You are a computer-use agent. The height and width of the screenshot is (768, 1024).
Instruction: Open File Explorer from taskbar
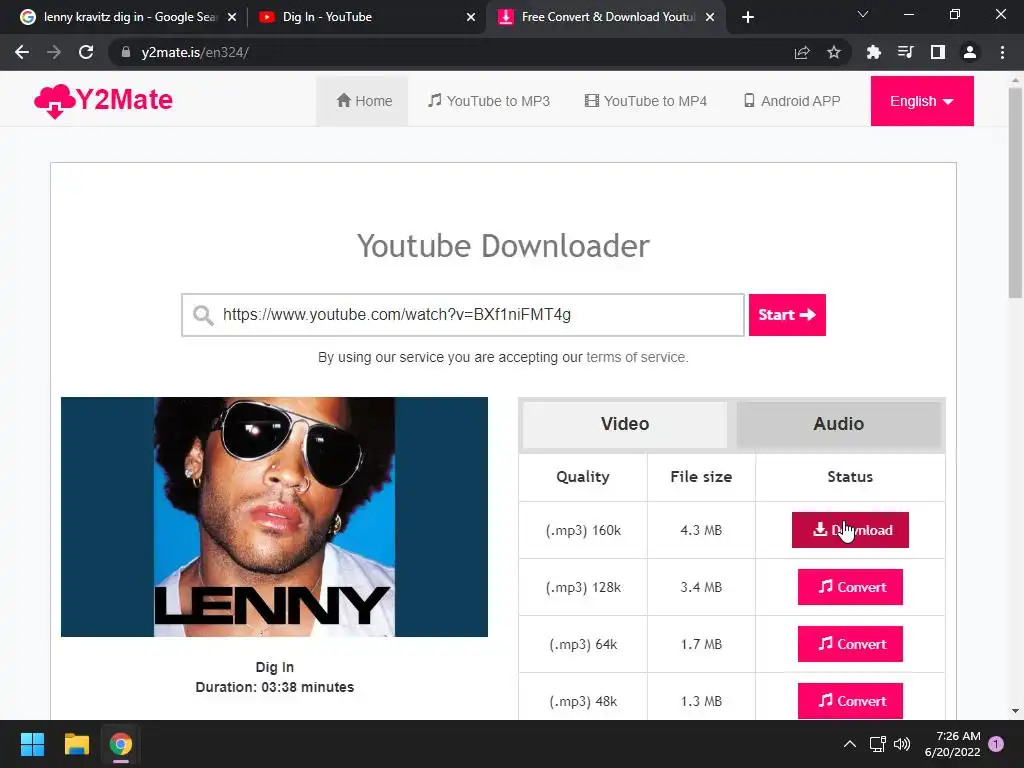(76, 744)
